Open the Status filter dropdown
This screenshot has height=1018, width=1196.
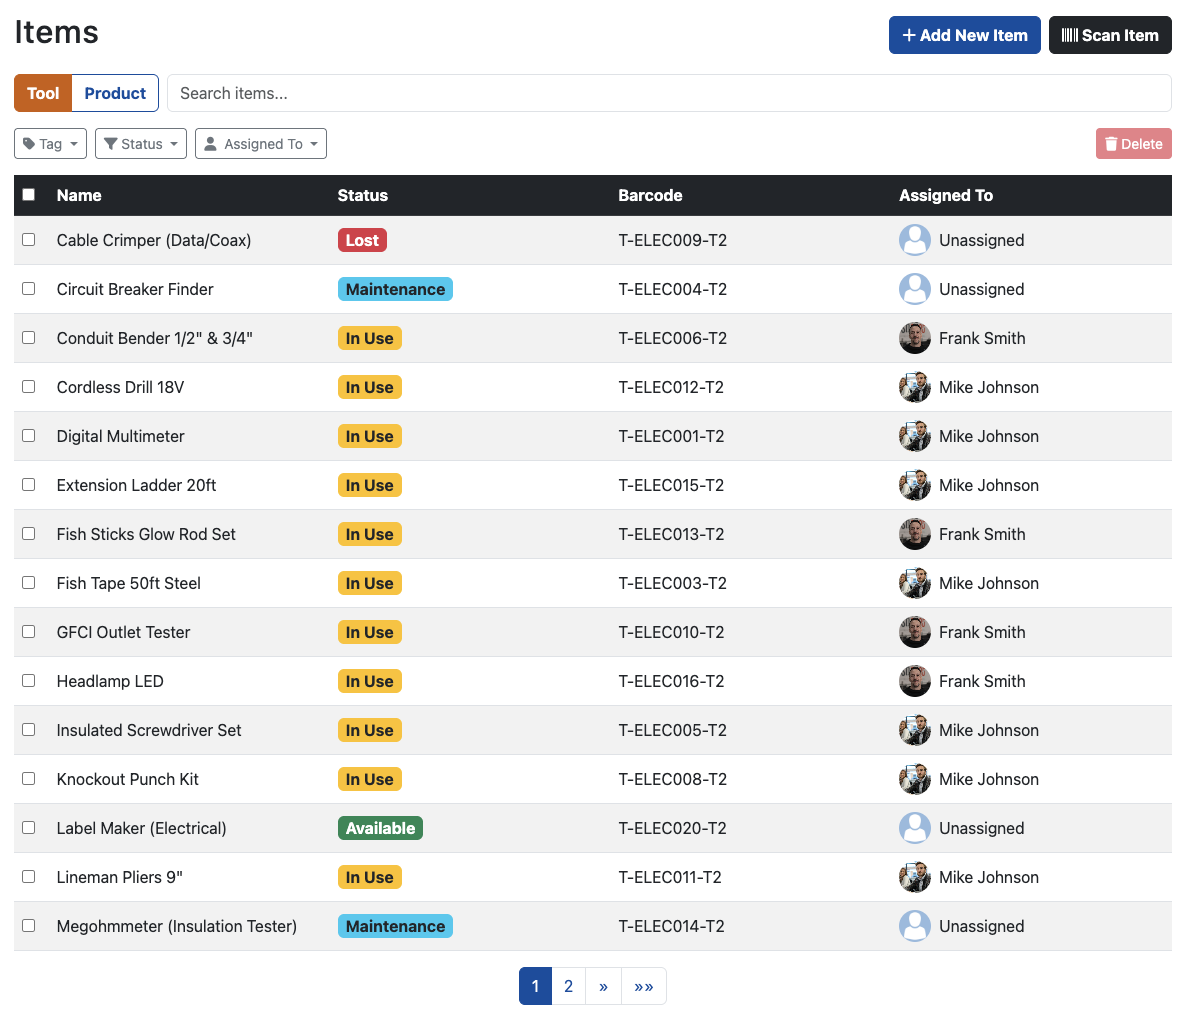pyautogui.click(x=140, y=143)
